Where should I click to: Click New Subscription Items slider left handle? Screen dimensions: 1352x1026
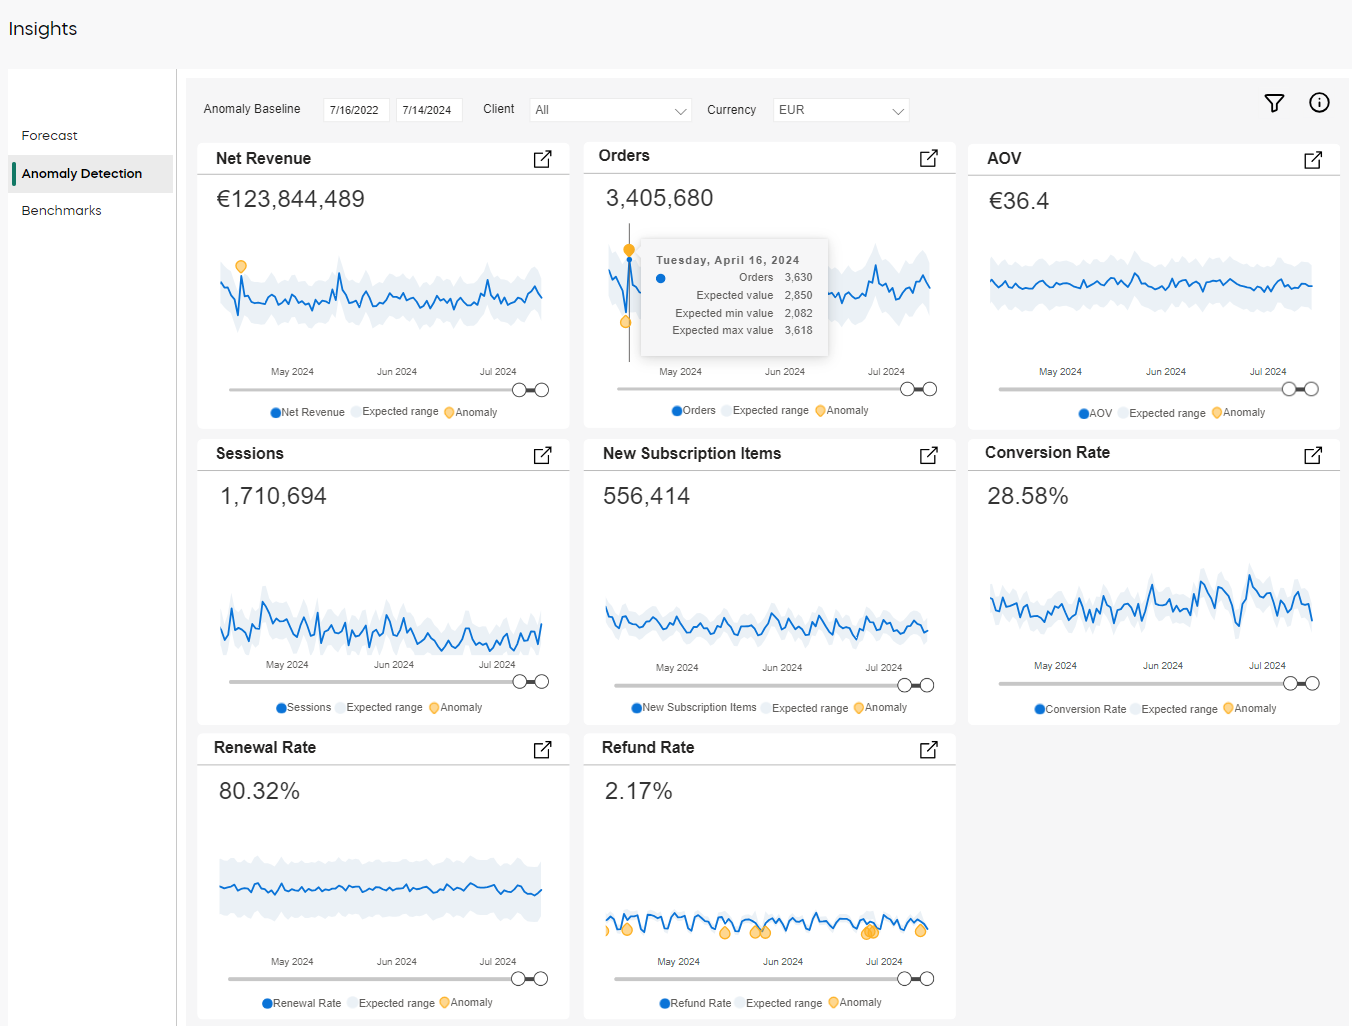(905, 685)
